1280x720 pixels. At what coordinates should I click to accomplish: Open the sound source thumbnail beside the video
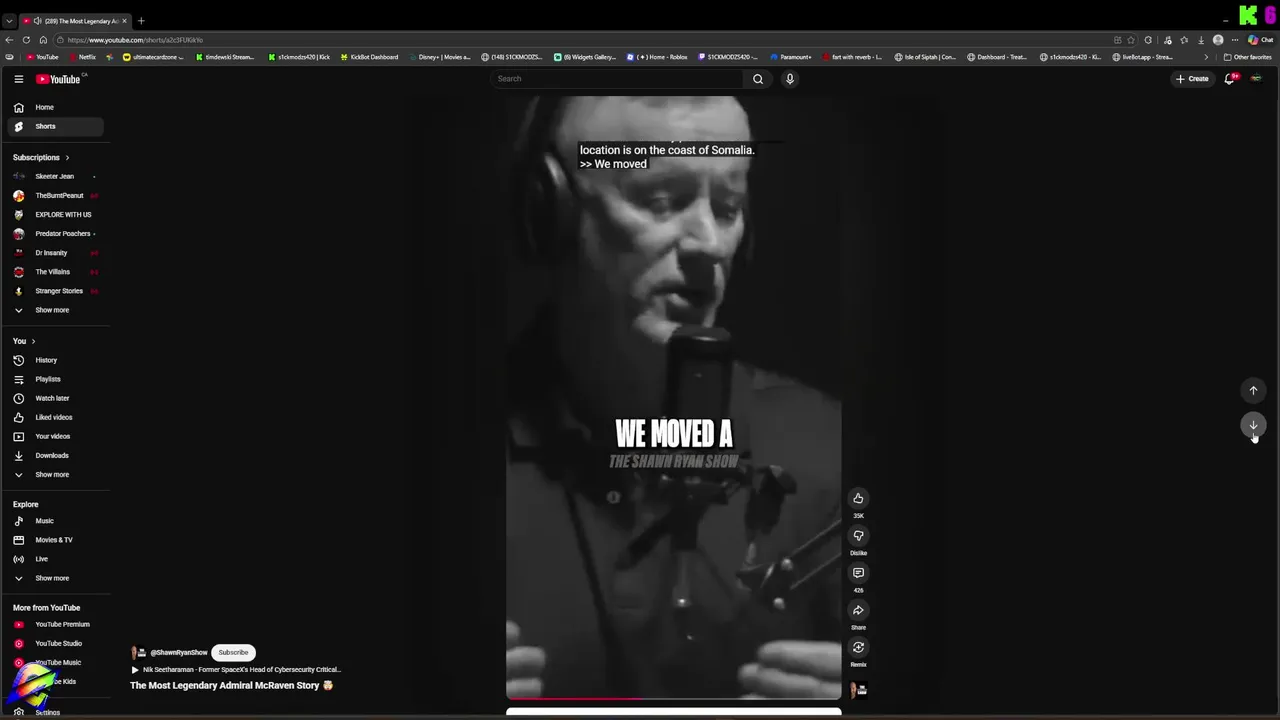(858, 689)
